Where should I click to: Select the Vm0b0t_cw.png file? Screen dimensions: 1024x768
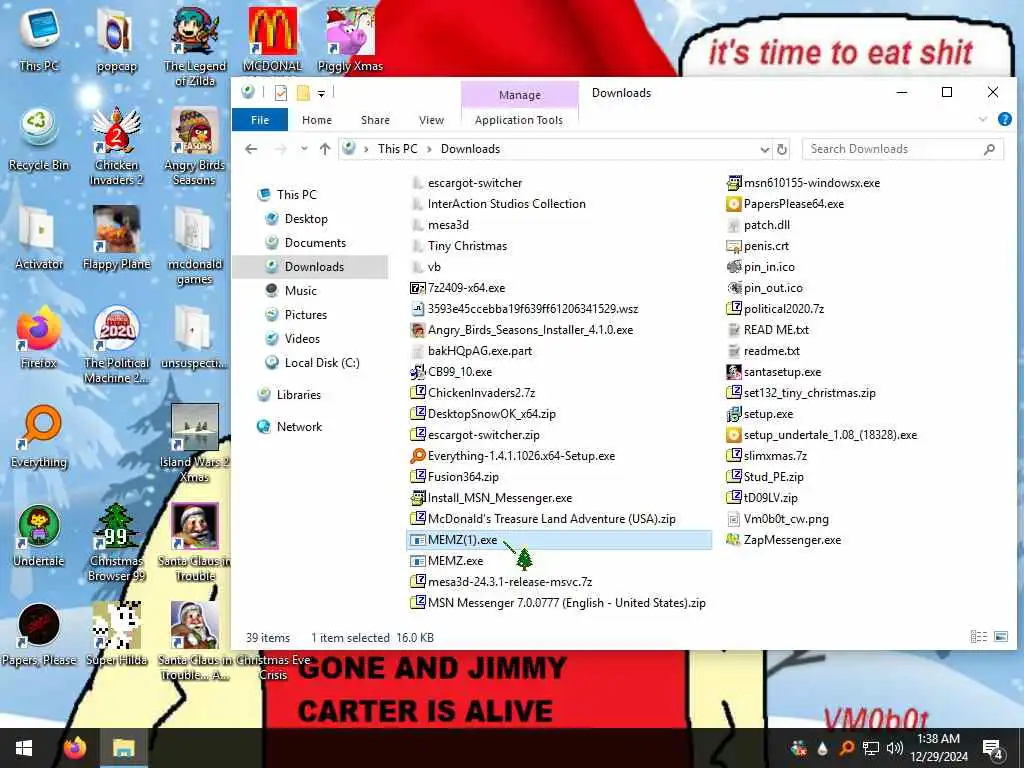click(x=786, y=519)
